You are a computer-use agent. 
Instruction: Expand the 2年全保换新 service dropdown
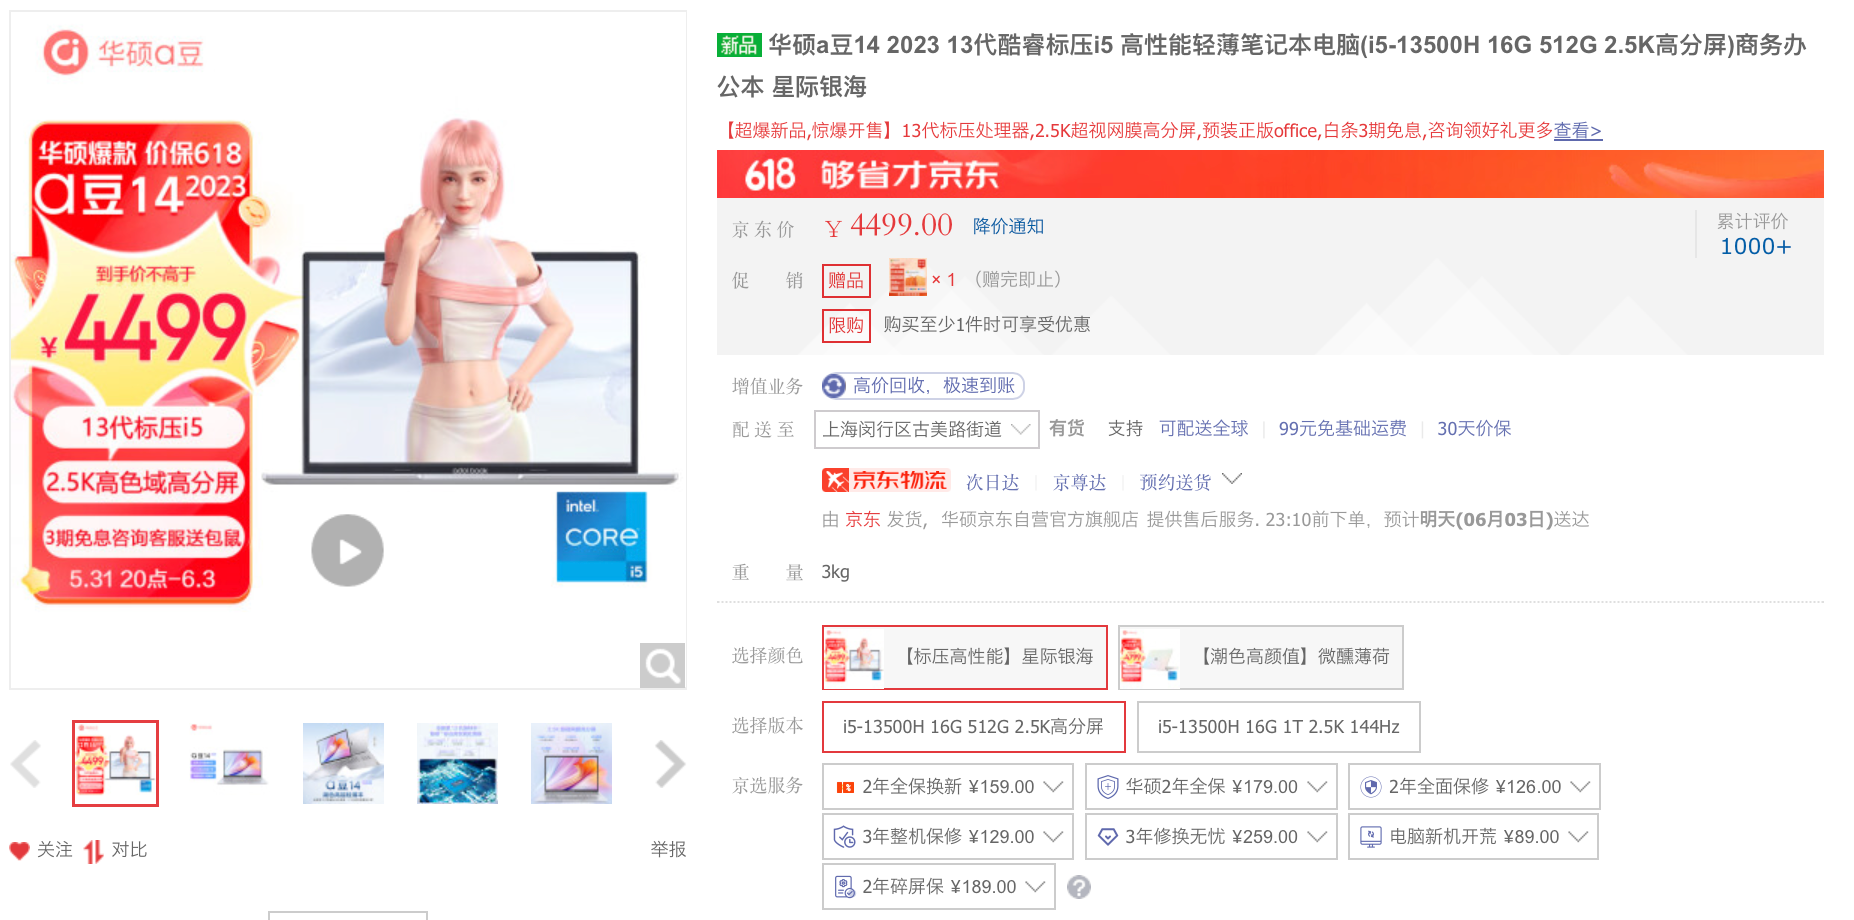[x=1052, y=787]
